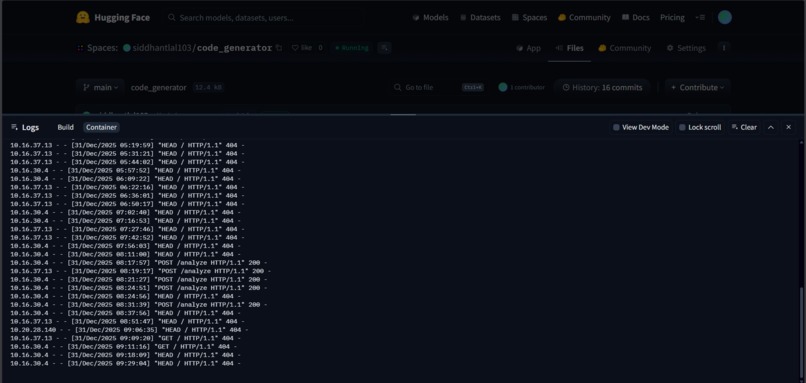Switch to the Files tab
This screenshot has height=383, width=806.
tap(569, 48)
